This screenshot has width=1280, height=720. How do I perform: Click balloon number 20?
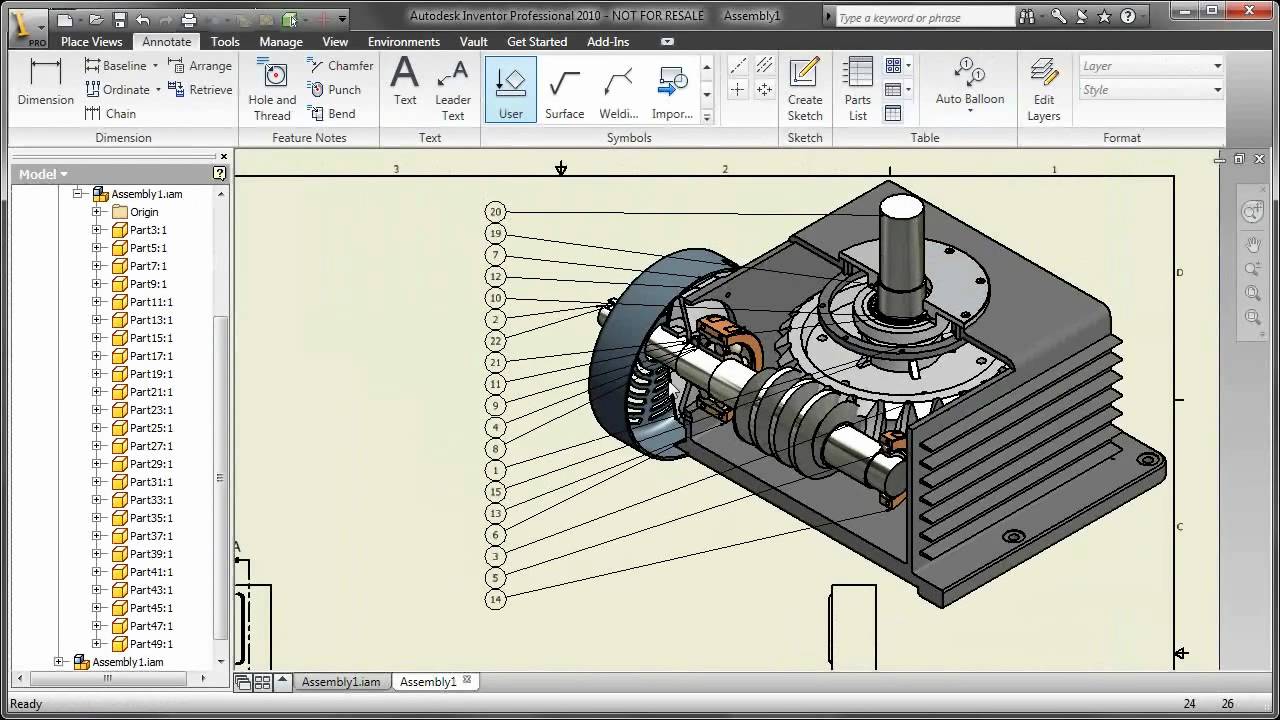coord(495,212)
